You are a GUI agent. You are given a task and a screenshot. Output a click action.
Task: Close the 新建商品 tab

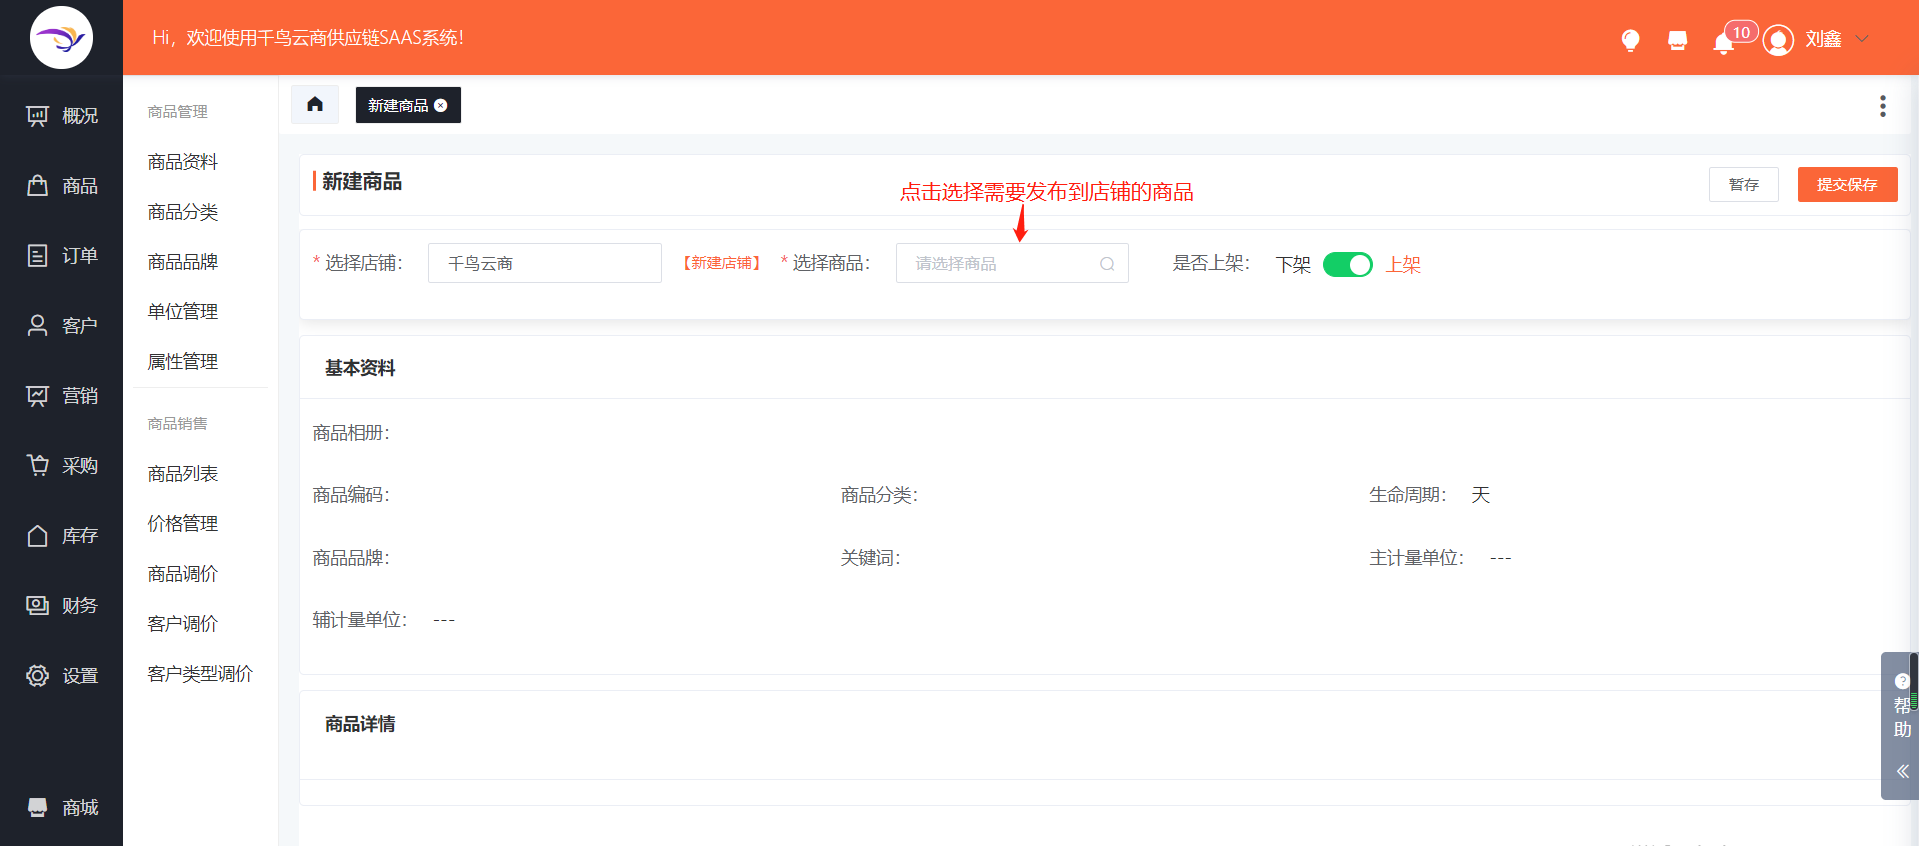click(441, 105)
